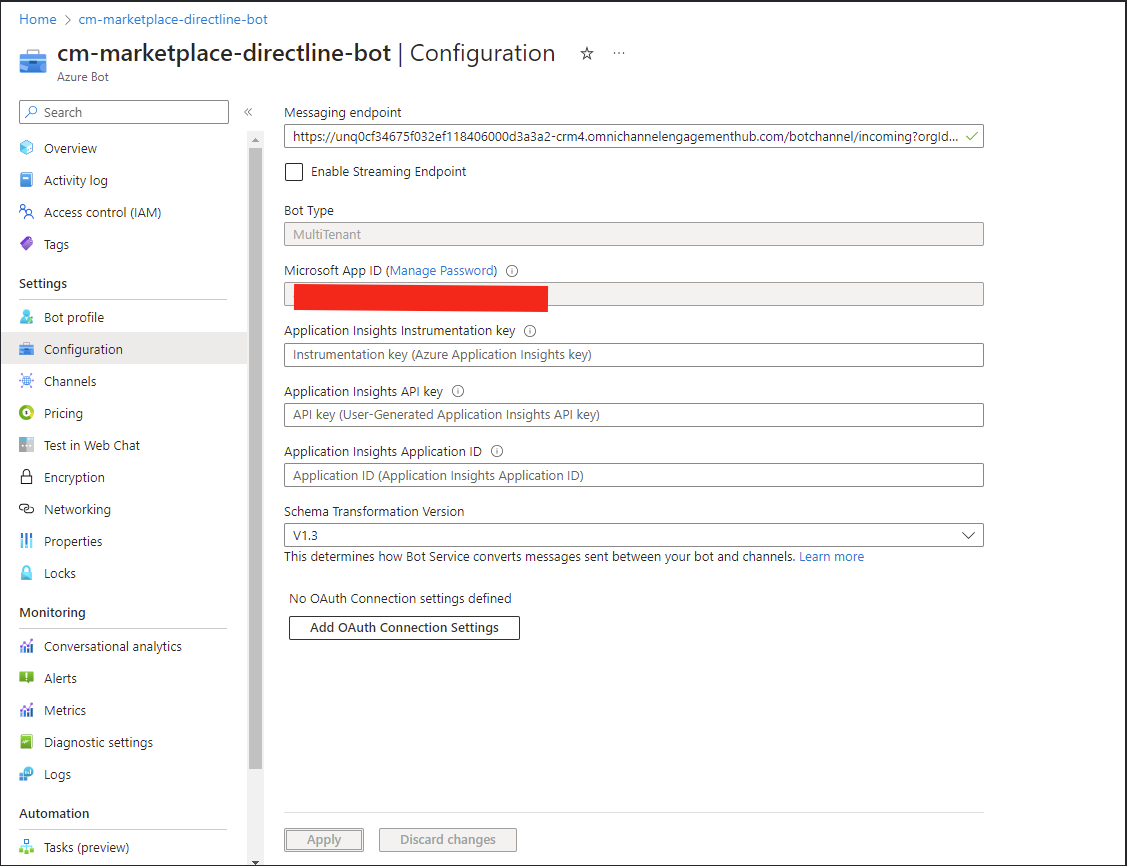Click the Properties icon
Image resolution: width=1127 pixels, height=866 pixels.
click(x=27, y=540)
